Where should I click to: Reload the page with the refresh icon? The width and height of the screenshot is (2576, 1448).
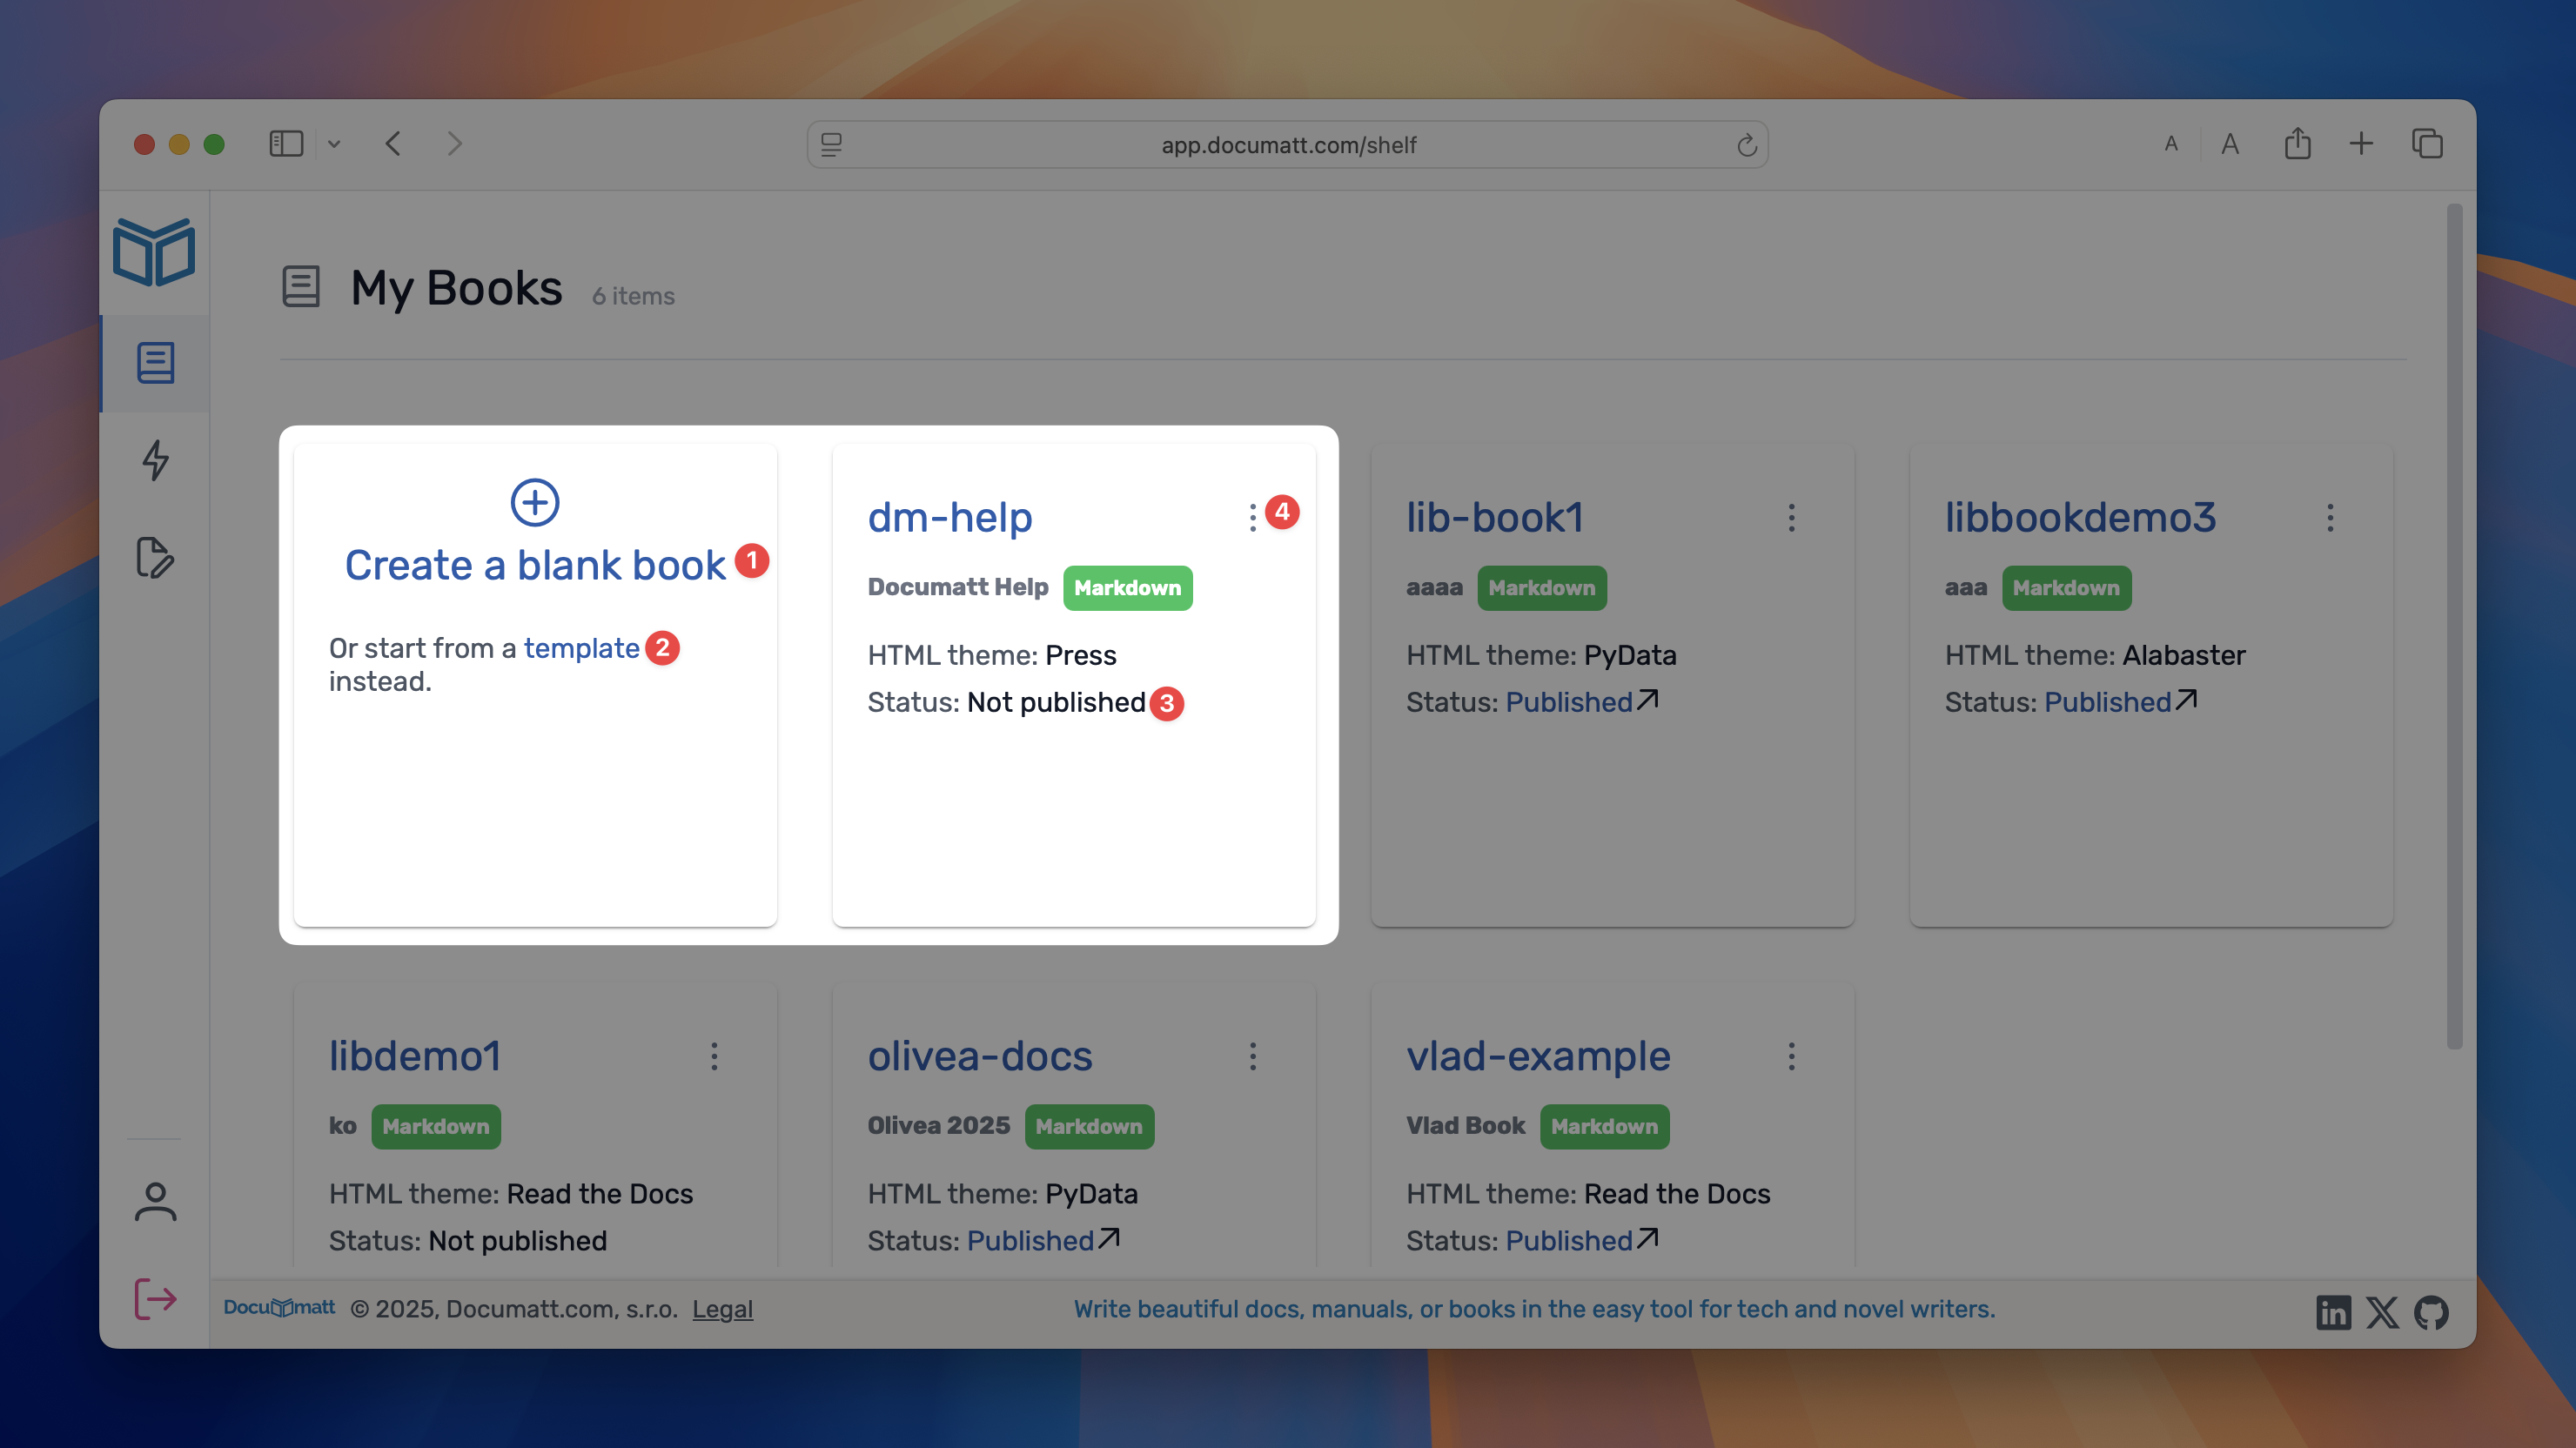[1746, 145]
